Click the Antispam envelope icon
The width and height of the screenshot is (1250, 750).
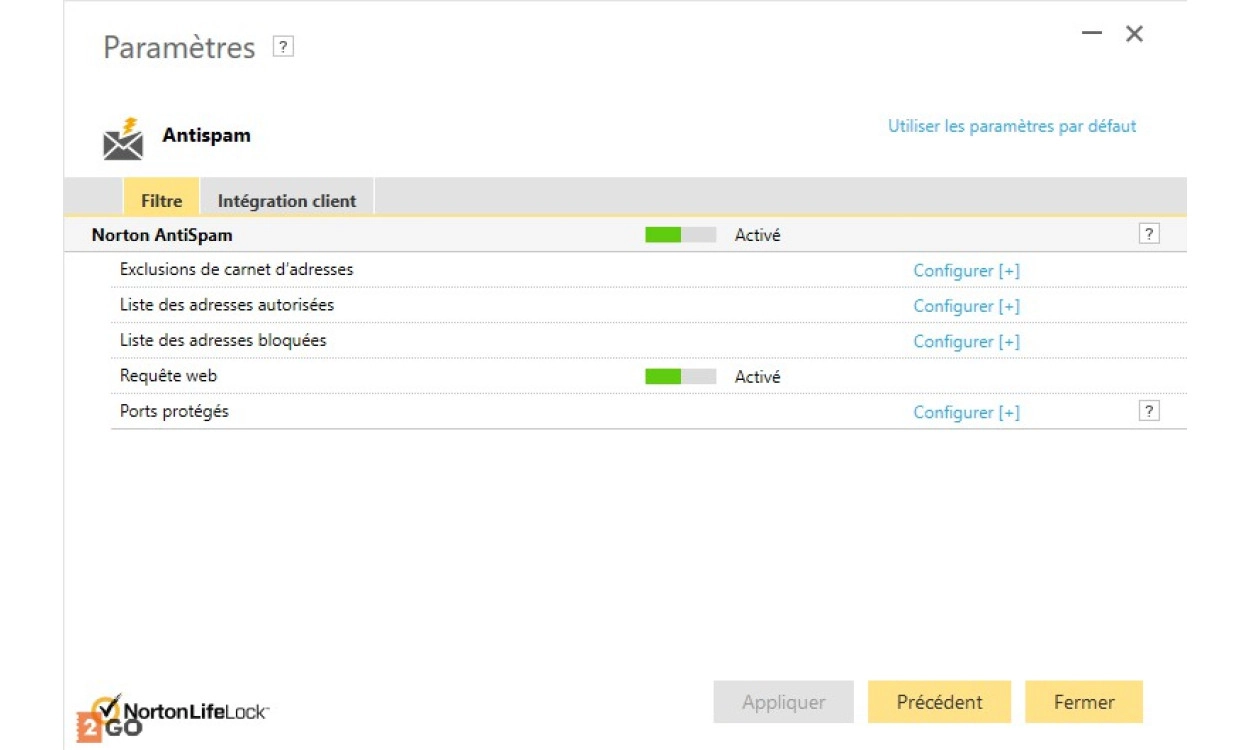coord(123,139)
